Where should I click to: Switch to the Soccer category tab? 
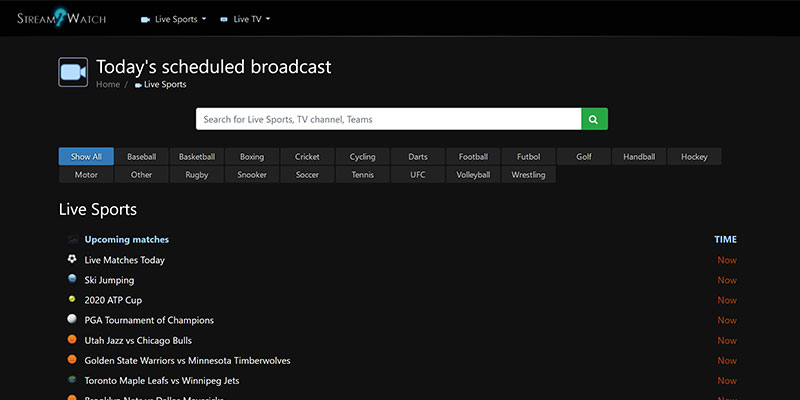307,175
